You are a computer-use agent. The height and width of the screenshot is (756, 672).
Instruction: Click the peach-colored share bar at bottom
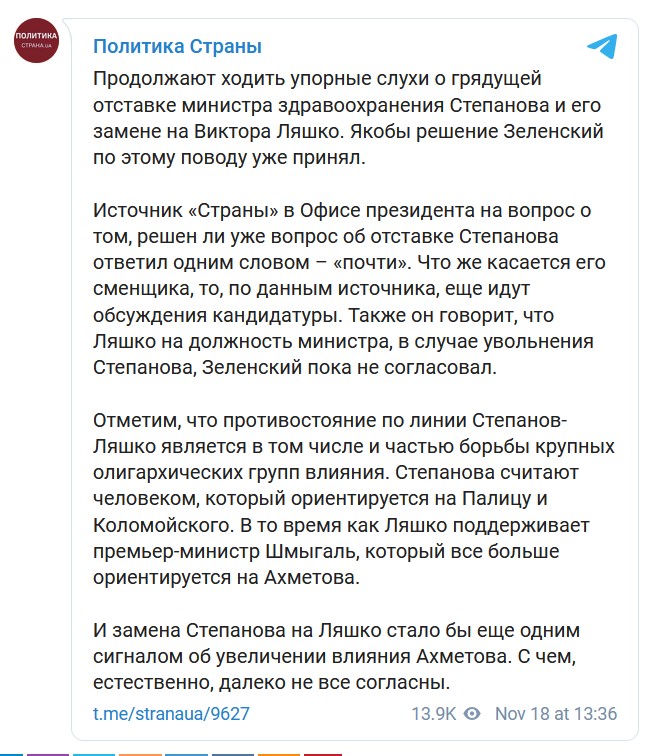(x=140, y=755)
